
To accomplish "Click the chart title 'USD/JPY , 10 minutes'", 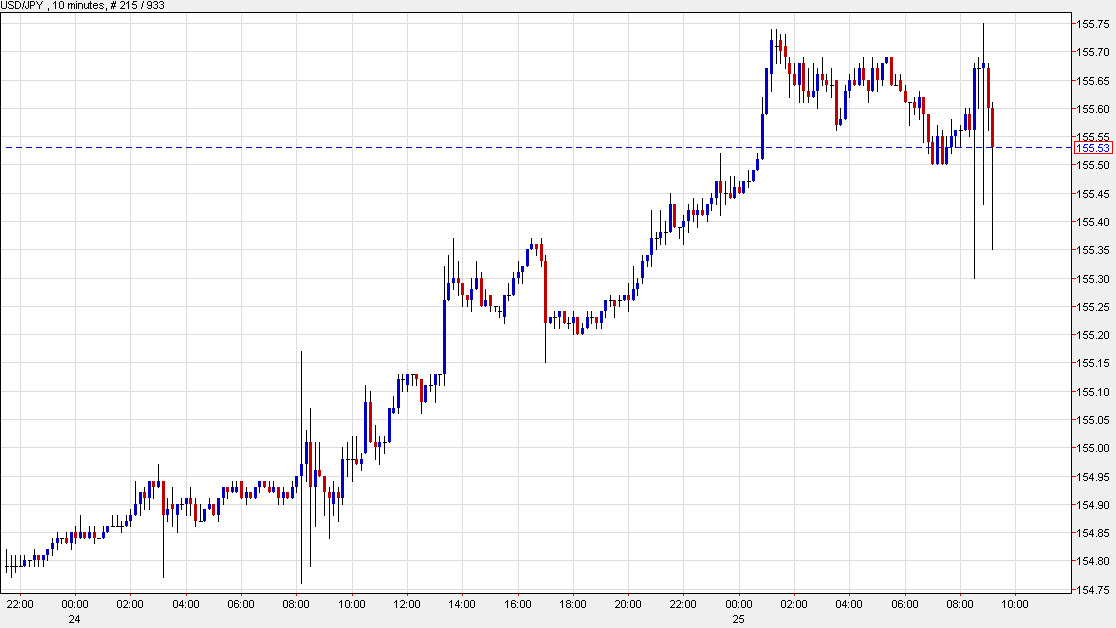I will click(x=52, y=6).
